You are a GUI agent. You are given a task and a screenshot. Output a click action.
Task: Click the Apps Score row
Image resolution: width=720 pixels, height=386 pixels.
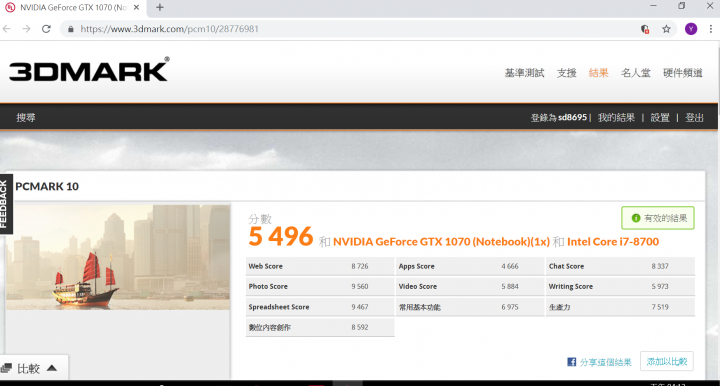(x=470, y=266)
